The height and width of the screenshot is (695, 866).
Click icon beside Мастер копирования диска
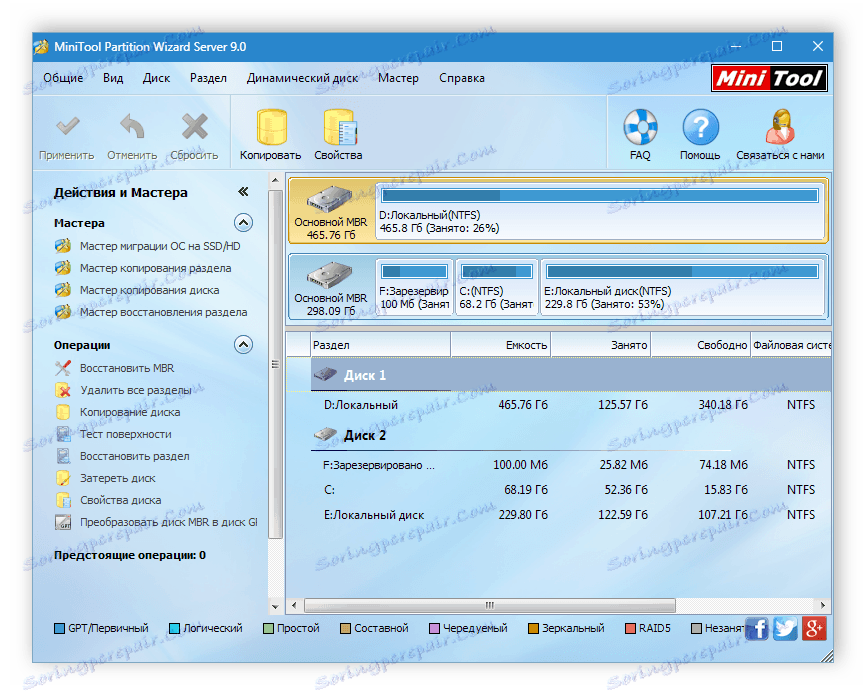pos(63,290)
